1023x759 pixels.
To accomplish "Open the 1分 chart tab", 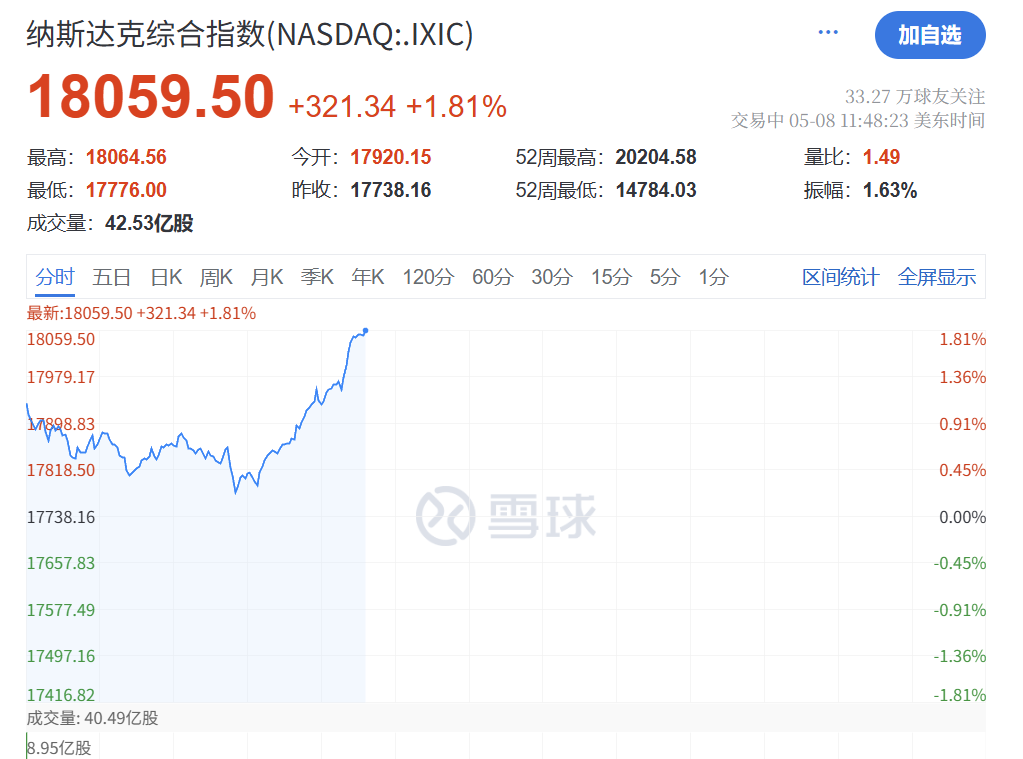I will [x=713, y=277].
